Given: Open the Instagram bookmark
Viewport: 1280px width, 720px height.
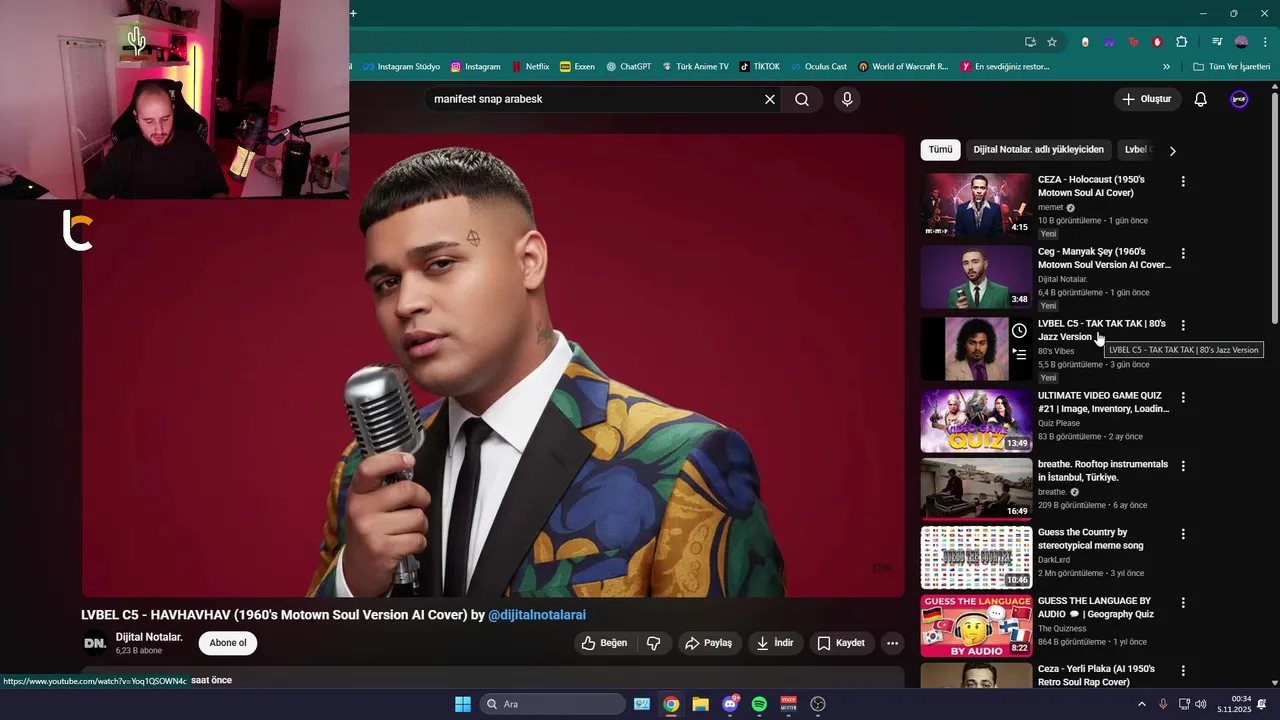Looking at the screenshot, I should click(x=475, y=67).
